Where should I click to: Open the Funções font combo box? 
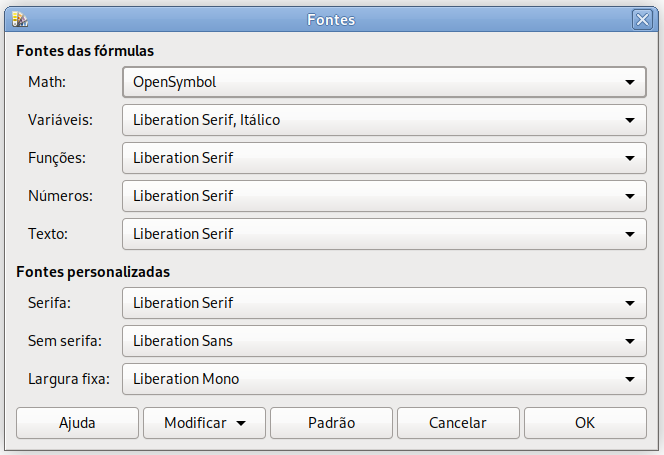(x=384, y=158)
